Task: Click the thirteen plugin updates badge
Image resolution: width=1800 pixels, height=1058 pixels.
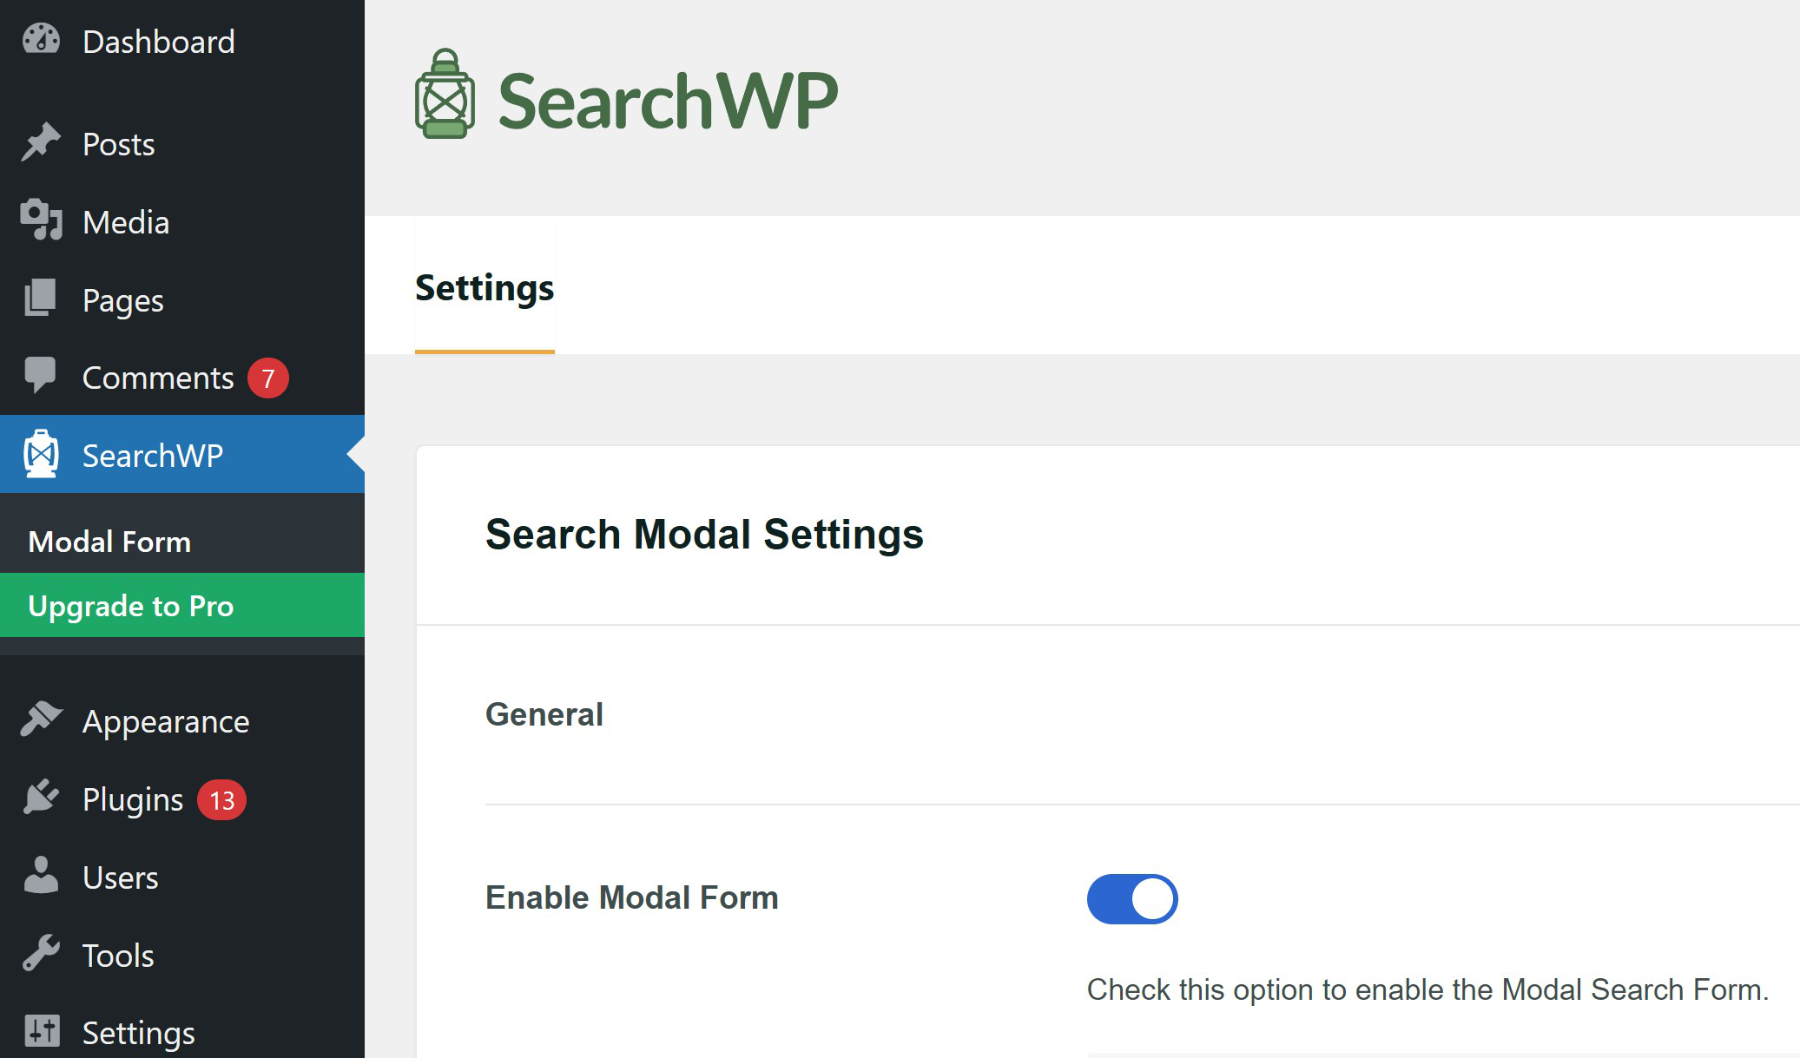Action: tap(222, 799)
